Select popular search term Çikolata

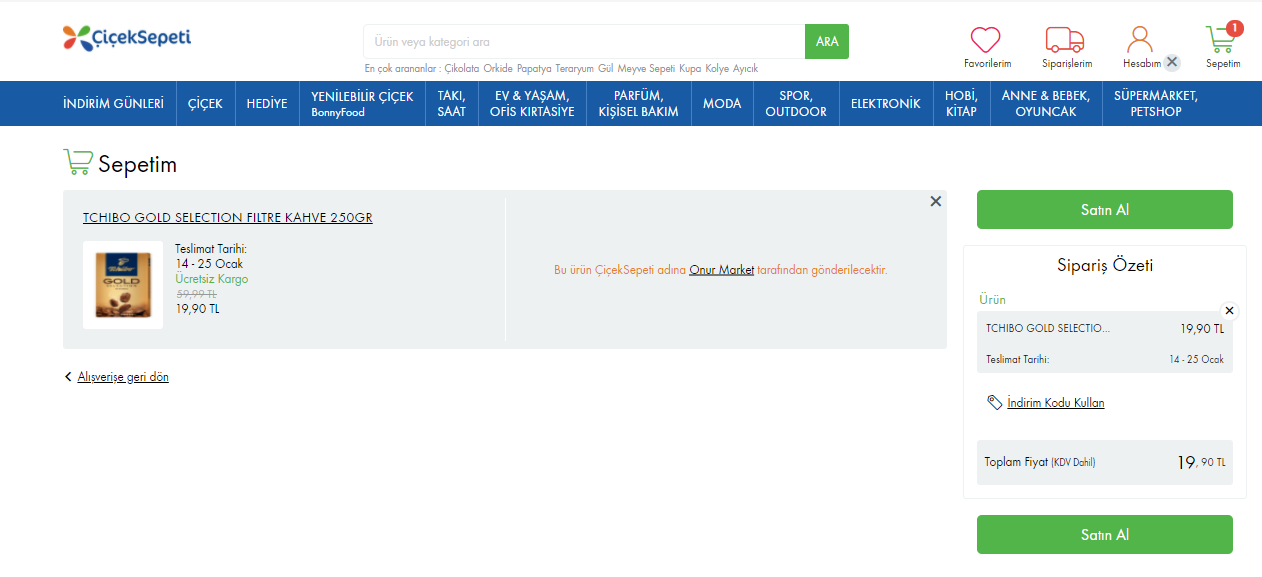462,69
